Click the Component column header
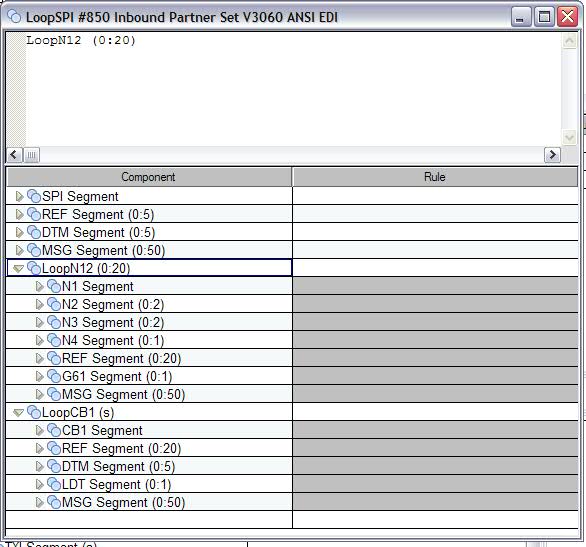 click(149, 177)
